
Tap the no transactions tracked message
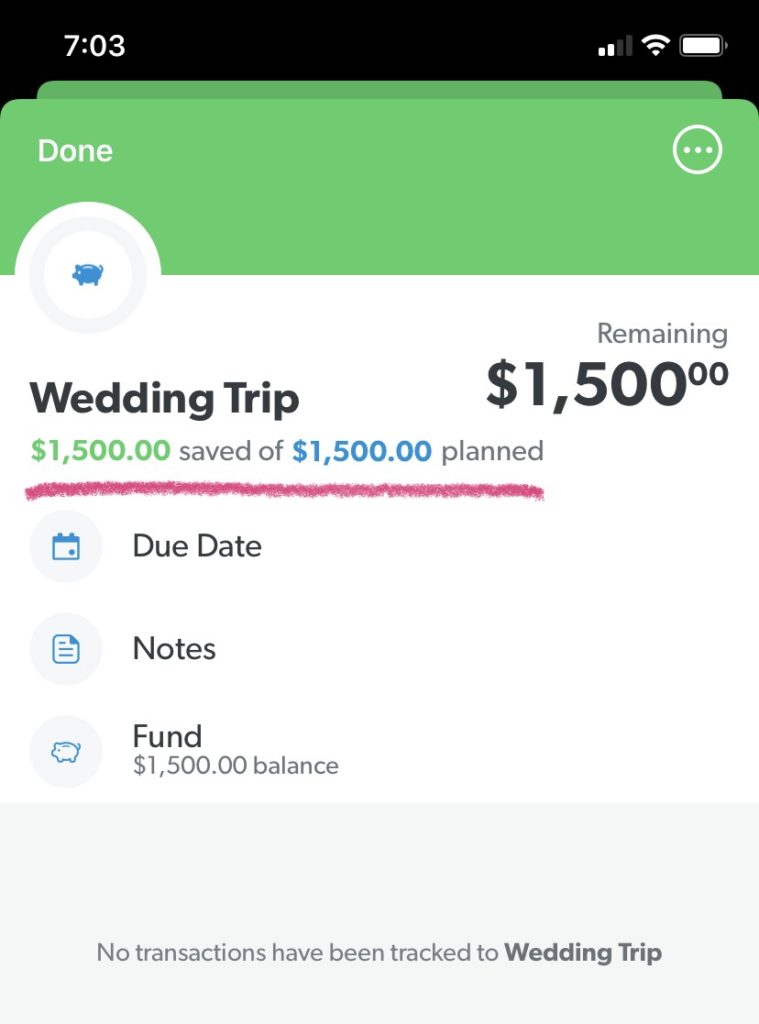click(x=379, y=952)
